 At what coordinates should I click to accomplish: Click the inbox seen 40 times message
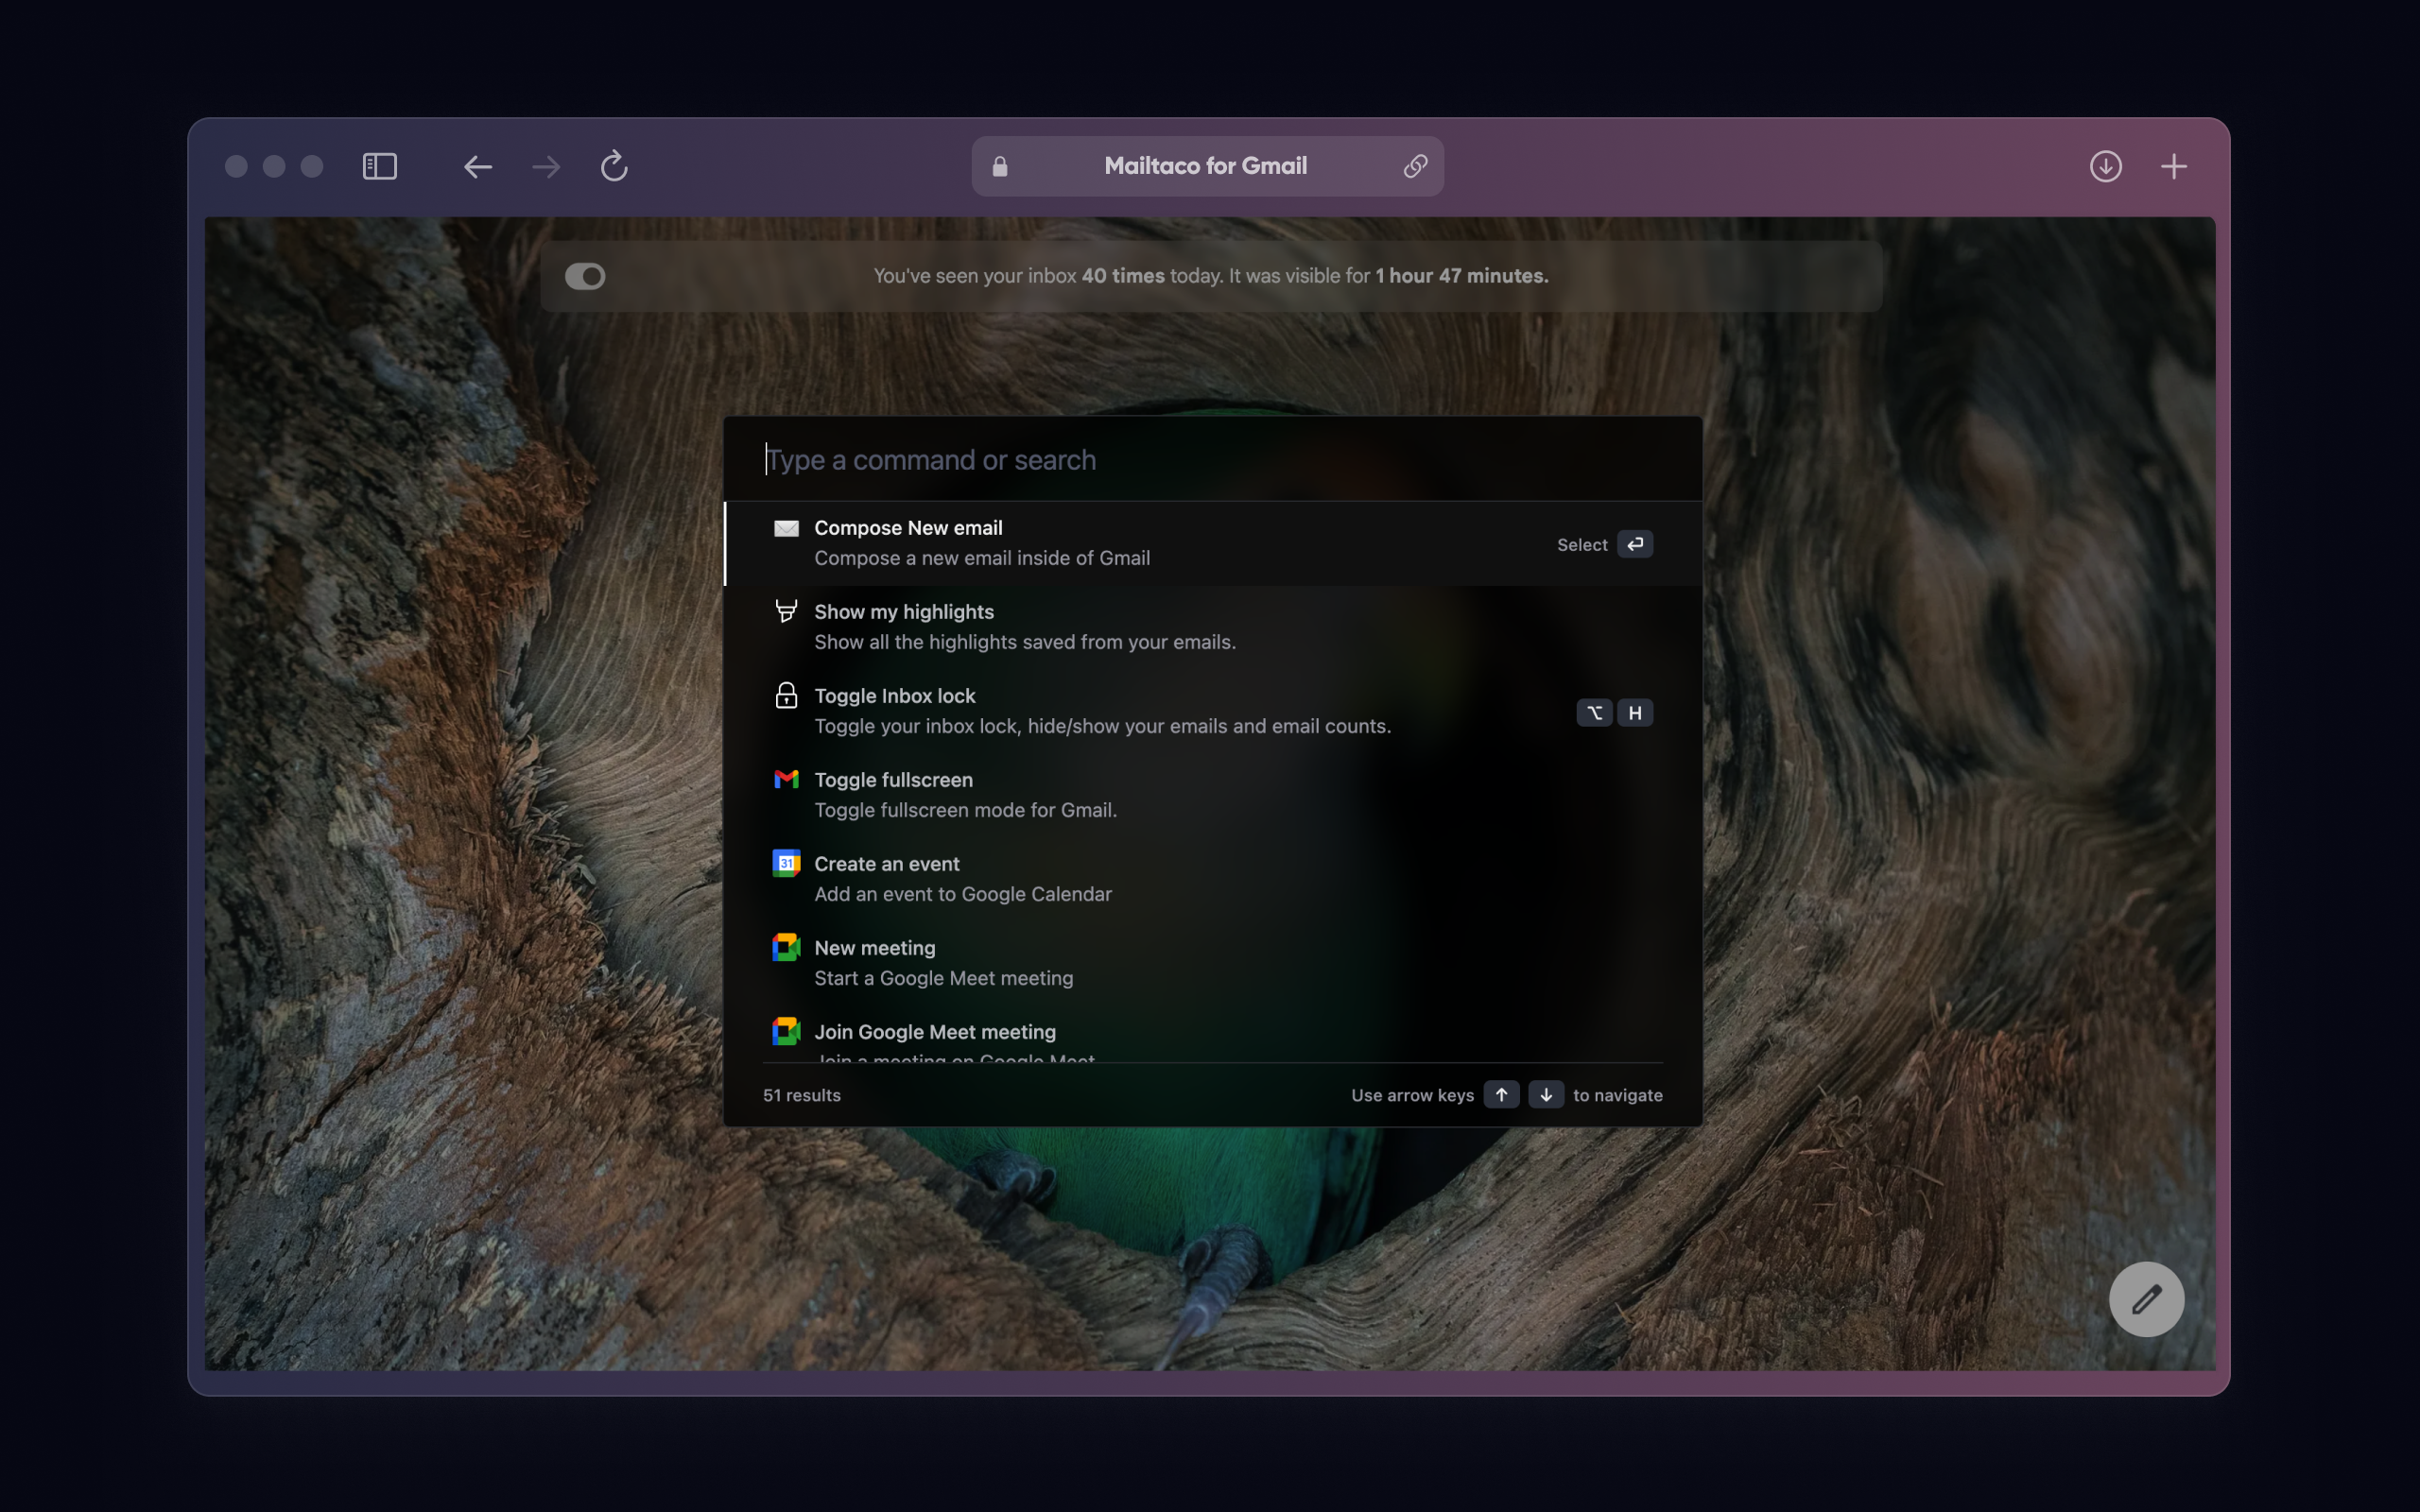[1211, 276]
